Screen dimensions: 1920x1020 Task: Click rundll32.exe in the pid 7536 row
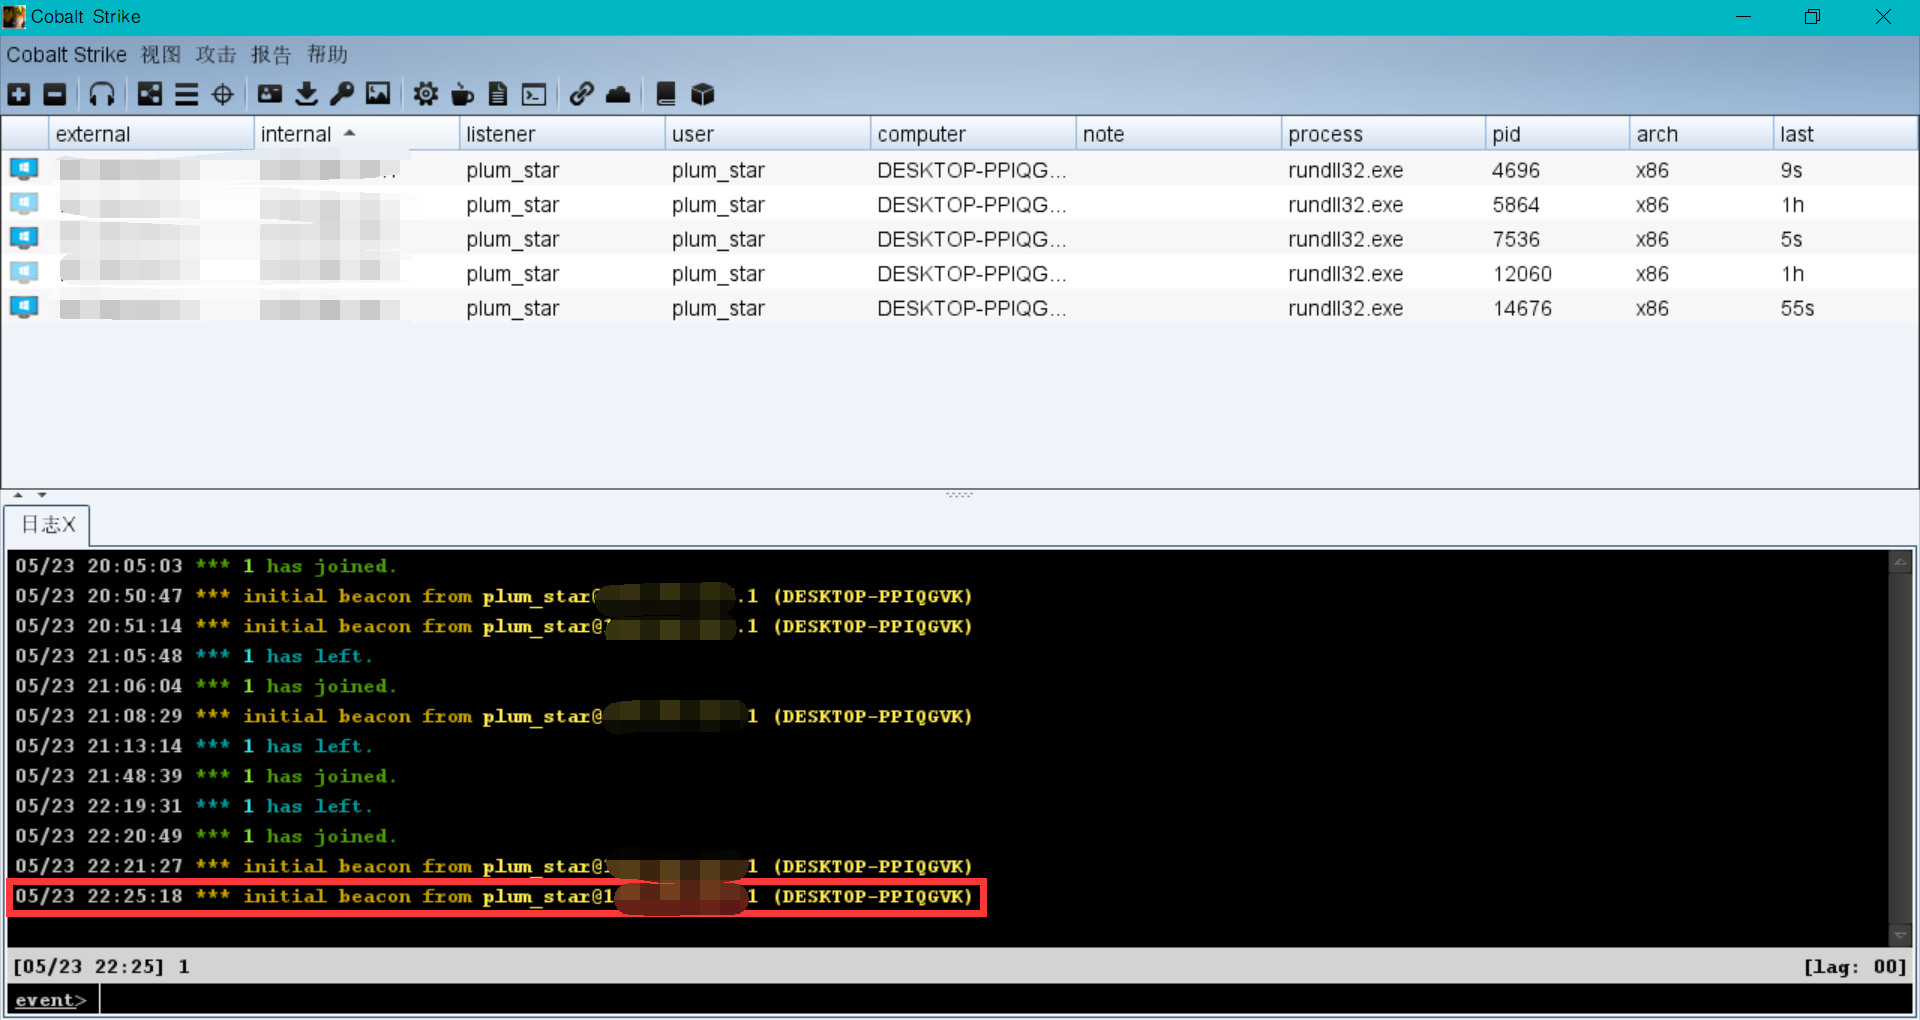point(1345,239)
